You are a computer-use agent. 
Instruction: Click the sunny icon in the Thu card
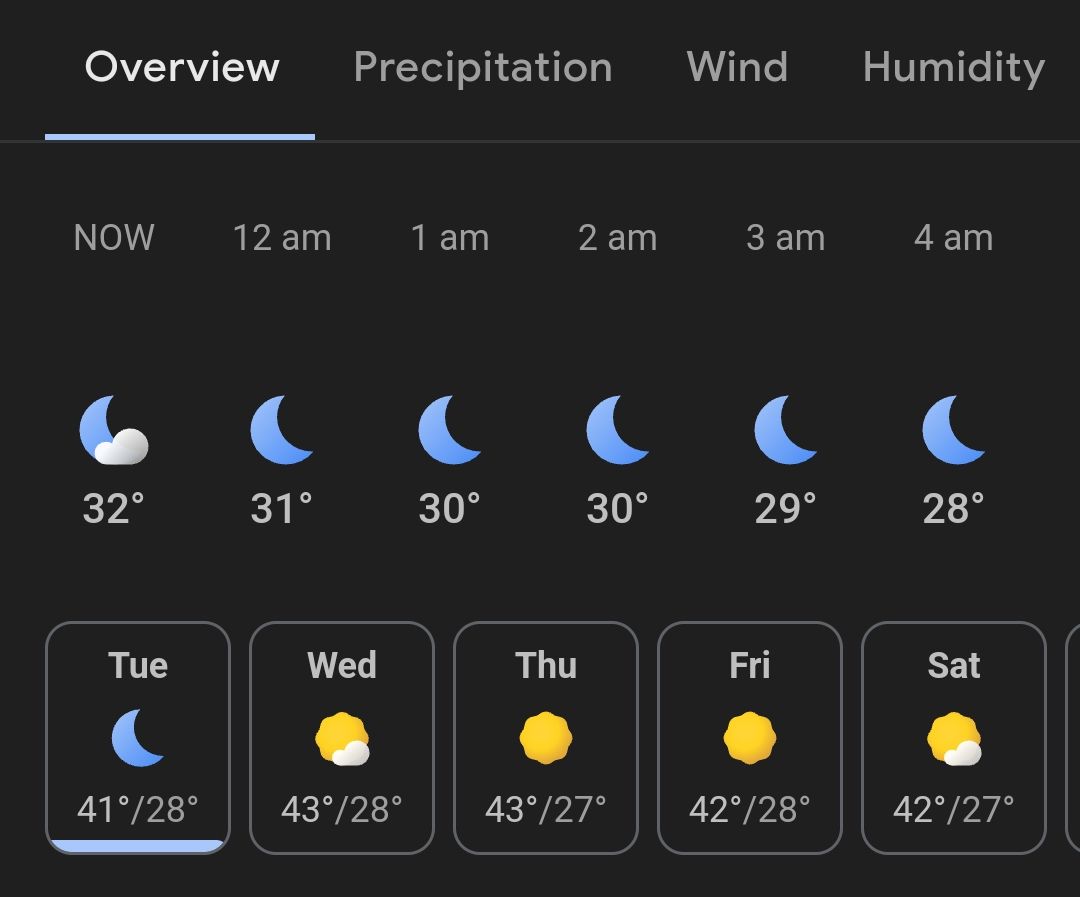(x=546, y=738)
